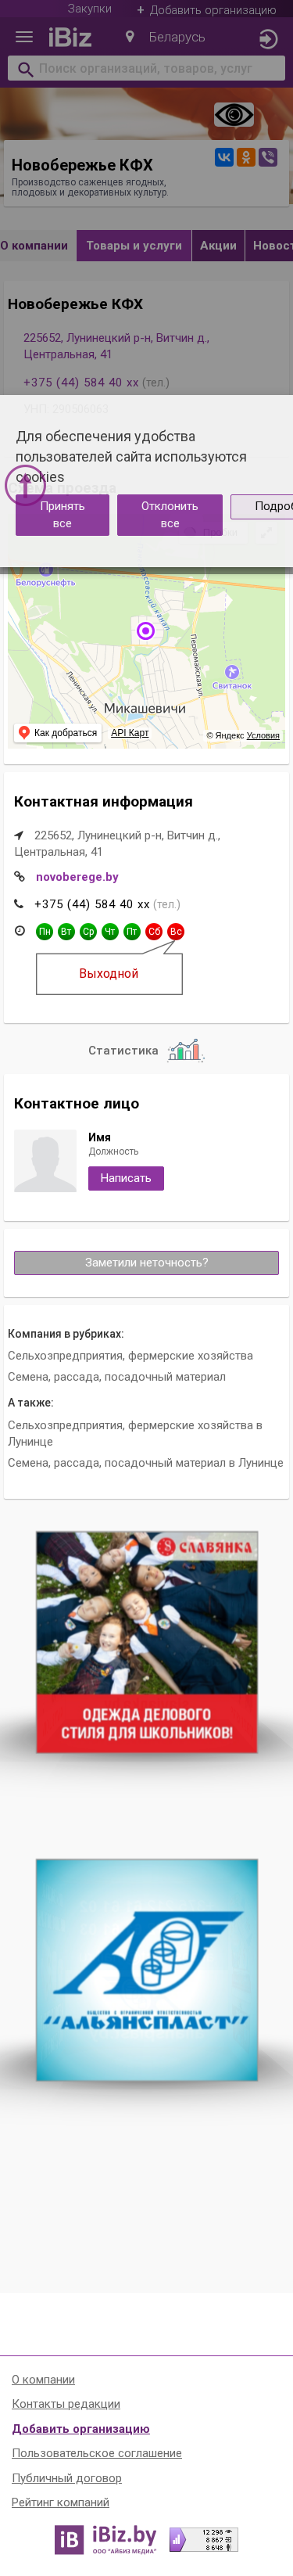Image resolution: width=293 pixels, height=2576 pixels.
Task: Accept all cookies with Принять все
Action: pyautogui.click(x=62, y=515)
